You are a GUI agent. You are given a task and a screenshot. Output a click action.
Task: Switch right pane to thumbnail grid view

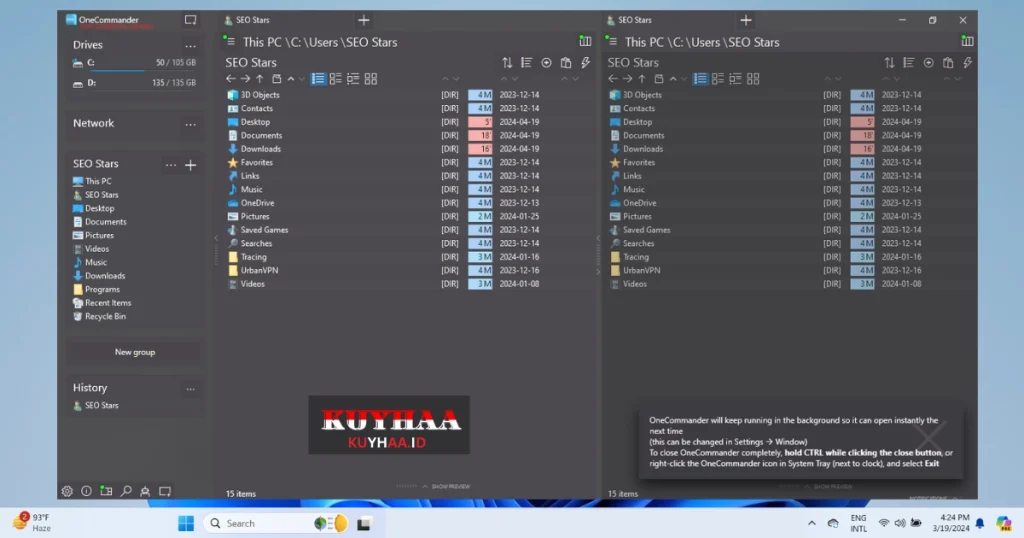[x=753, y=79]
